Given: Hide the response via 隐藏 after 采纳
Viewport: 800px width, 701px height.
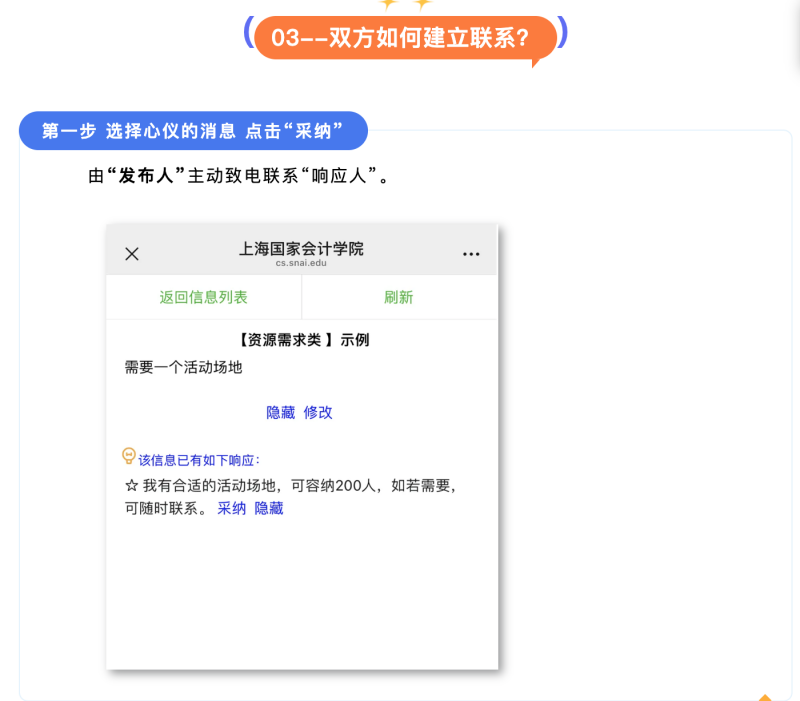Looking at the screenshot, I should (x=269, y=508).
